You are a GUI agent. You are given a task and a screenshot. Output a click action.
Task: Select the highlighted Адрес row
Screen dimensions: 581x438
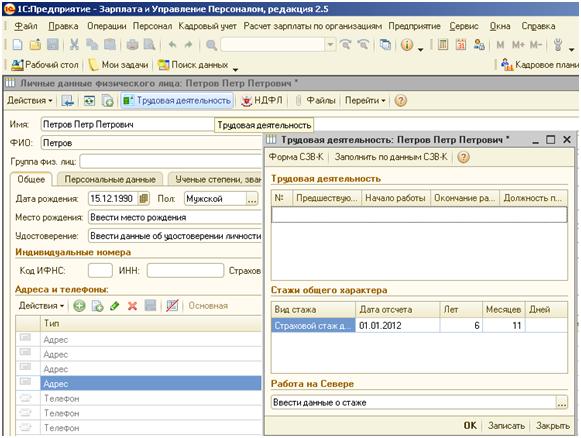pos(139,384)
